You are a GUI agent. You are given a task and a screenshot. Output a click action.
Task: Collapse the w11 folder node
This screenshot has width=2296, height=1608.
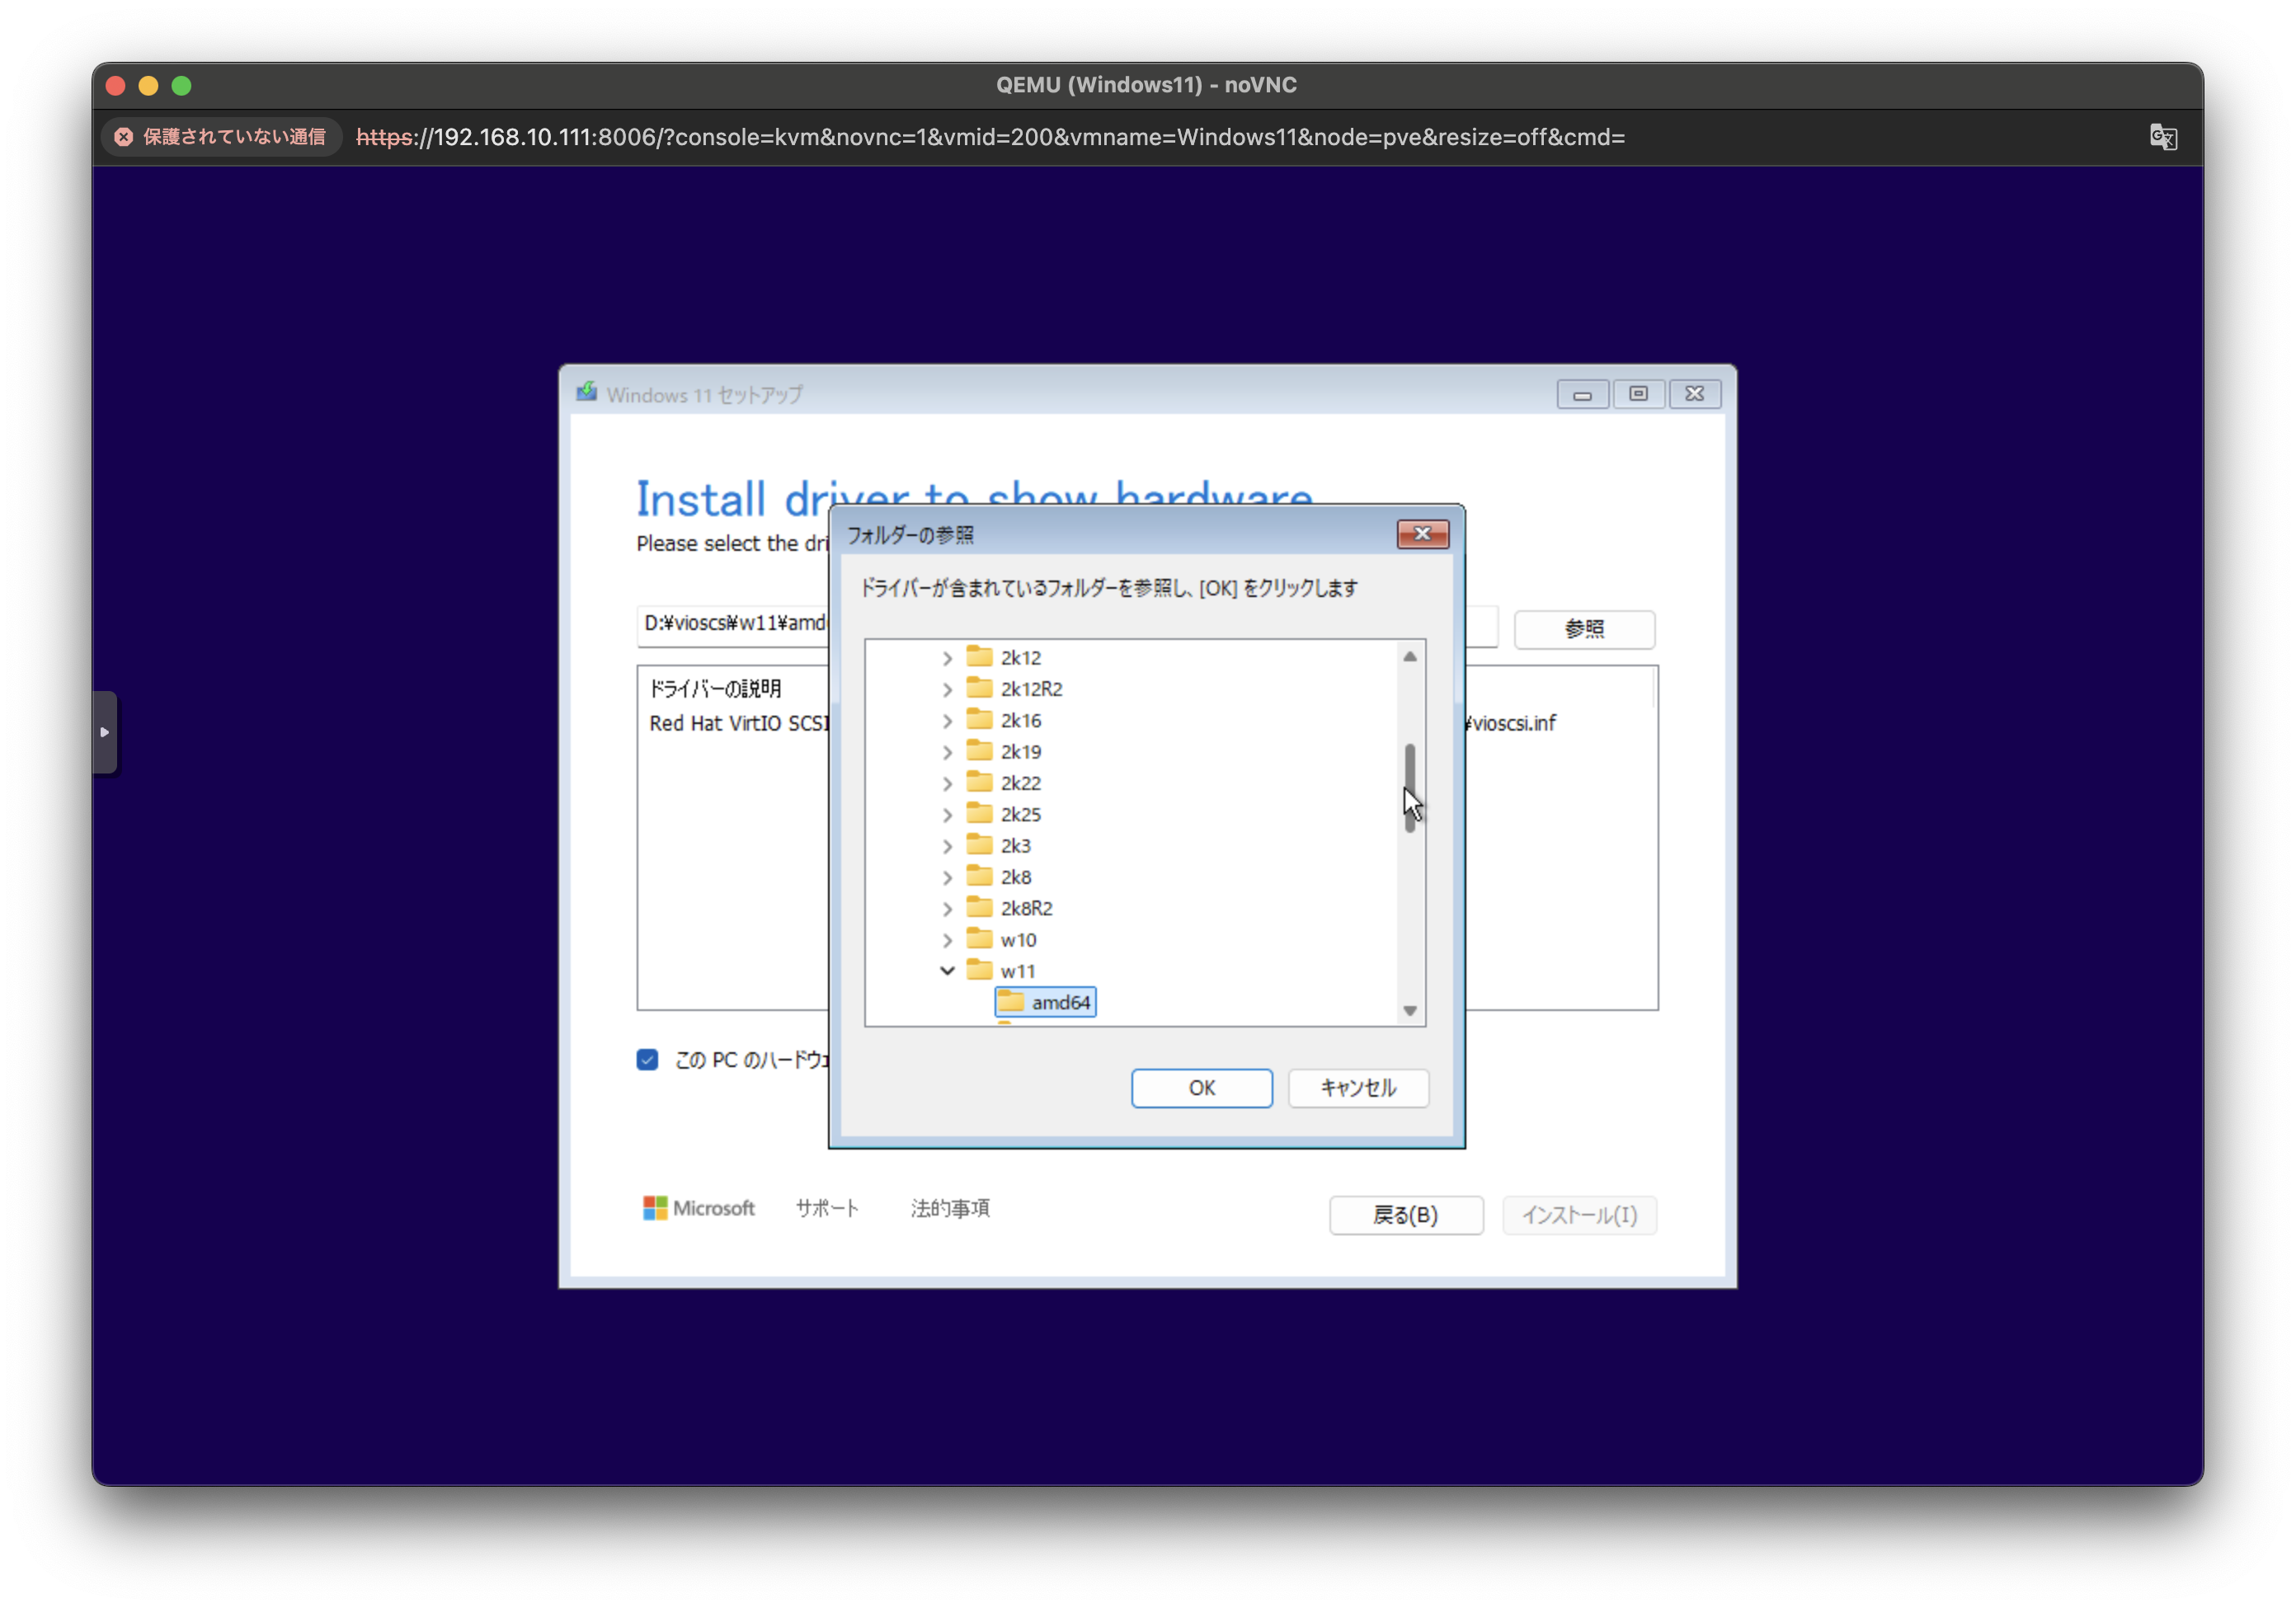point(947,971)
